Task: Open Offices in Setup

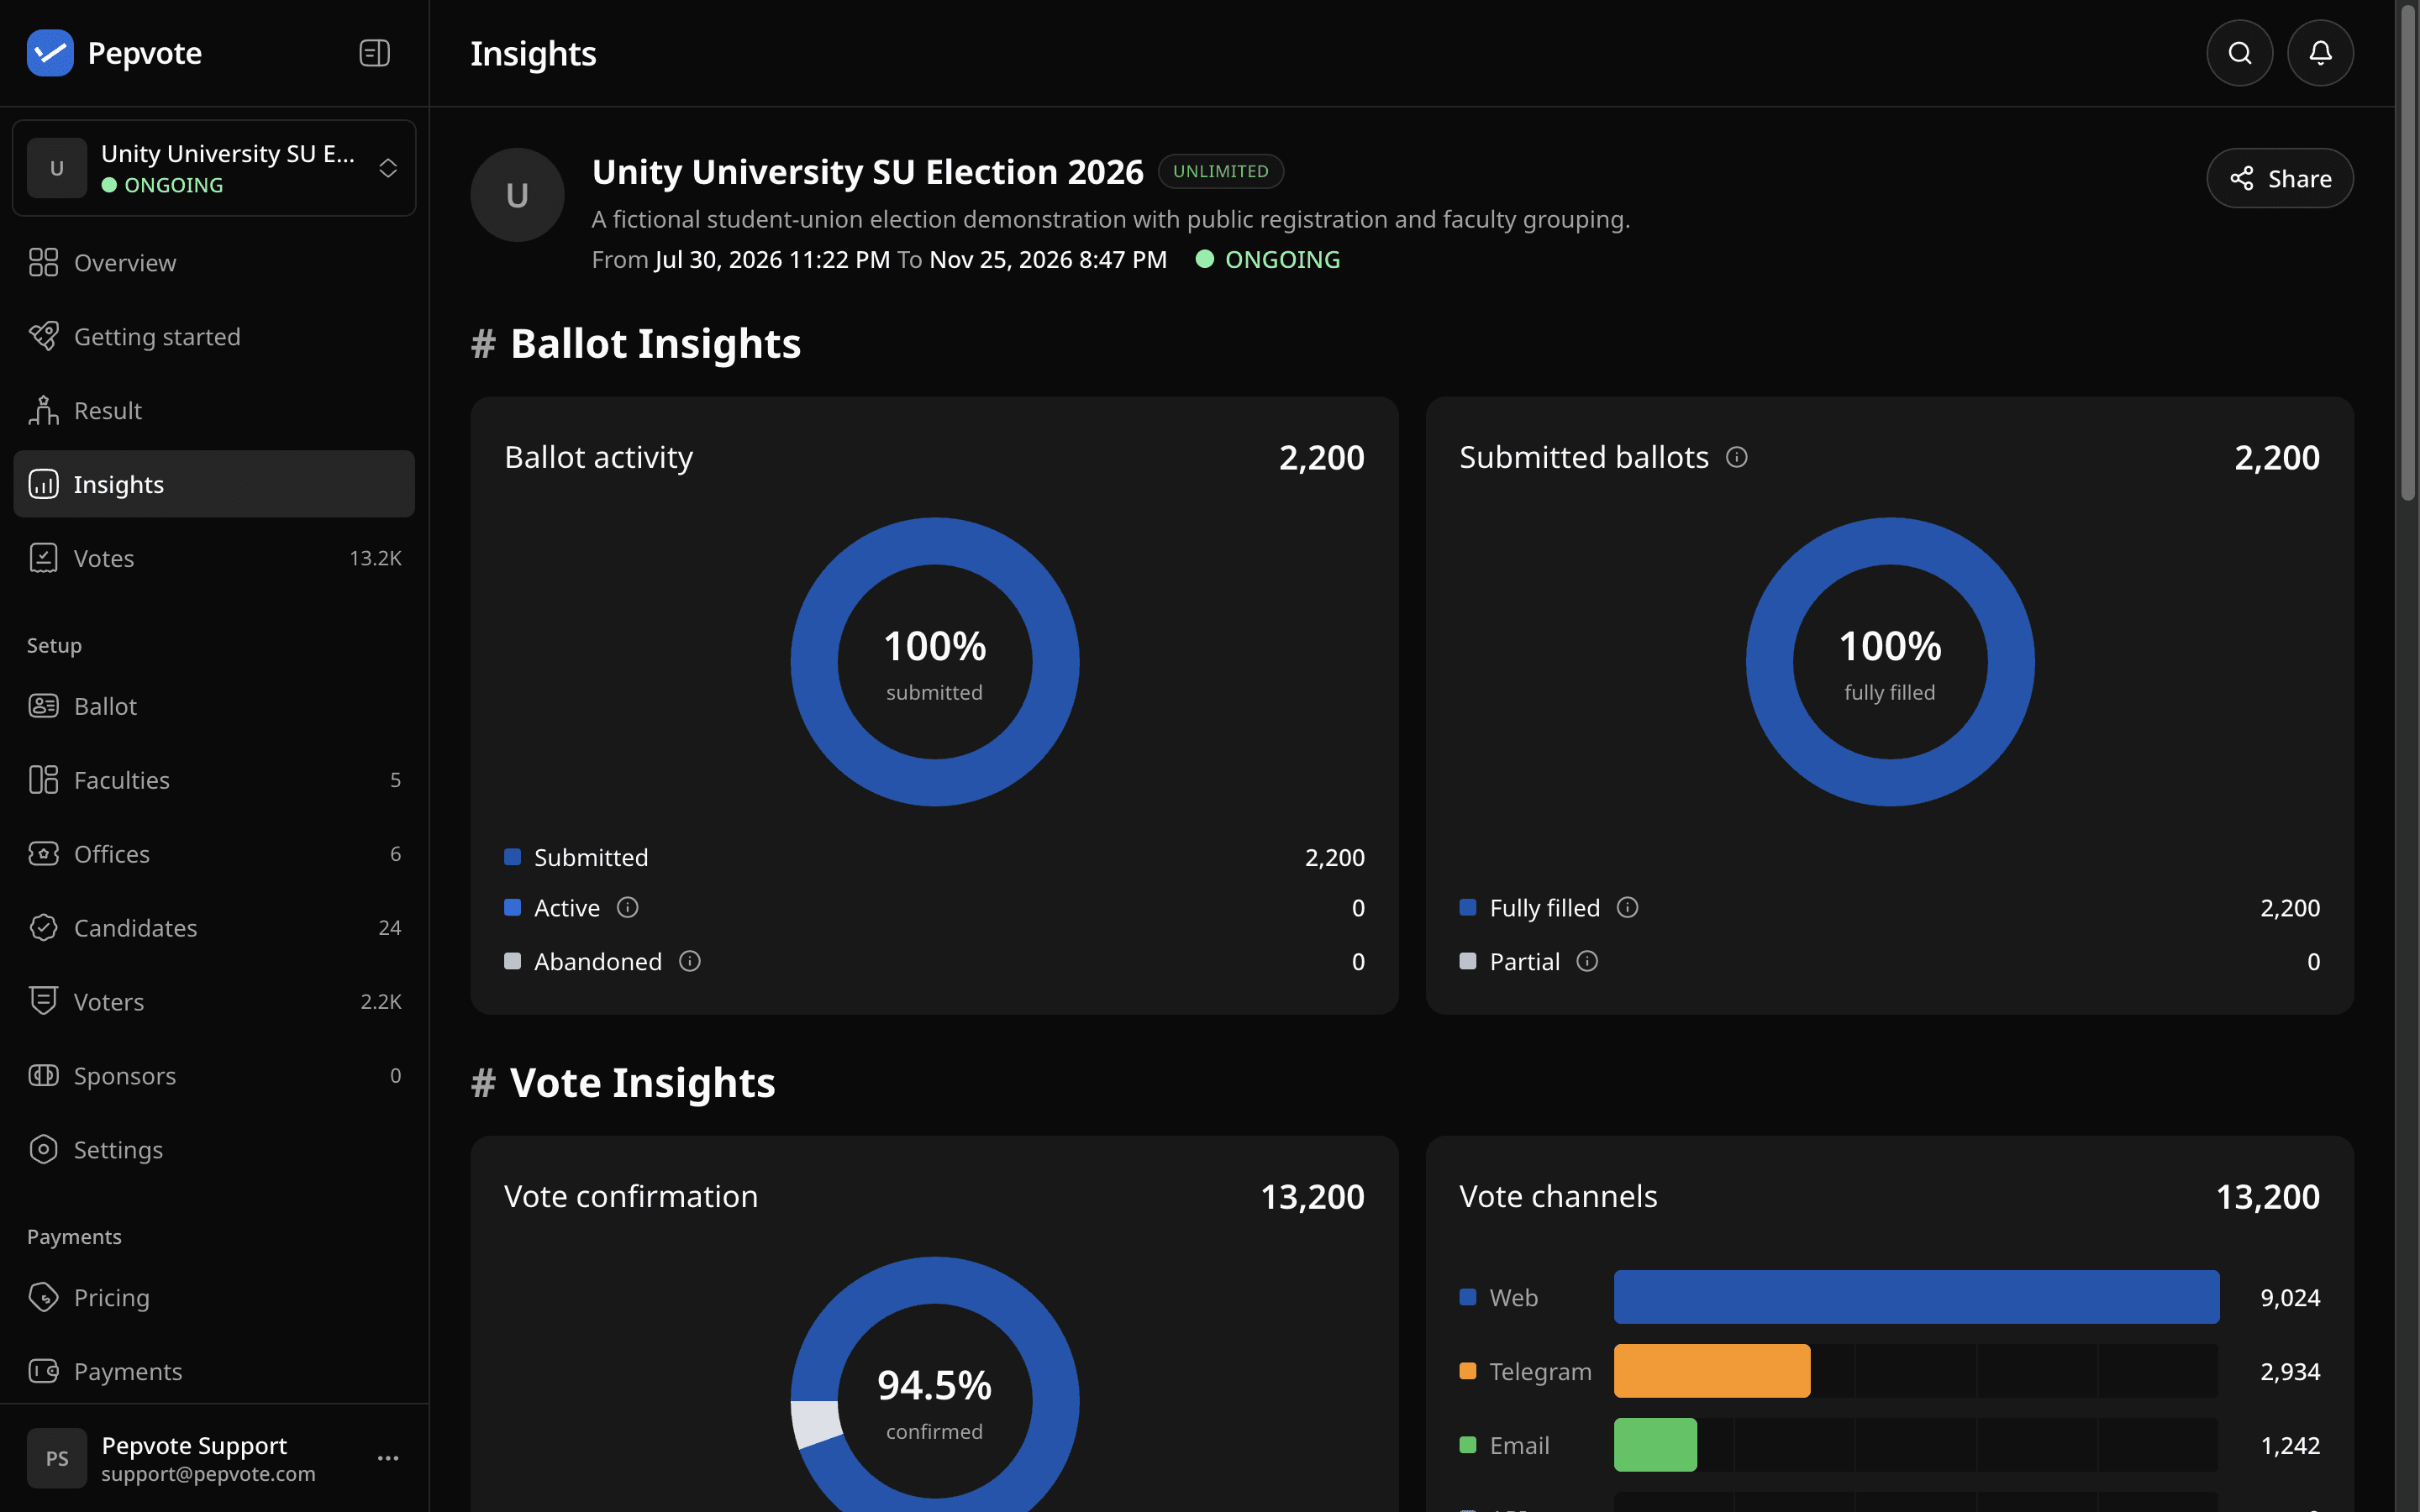Action: 214,854
